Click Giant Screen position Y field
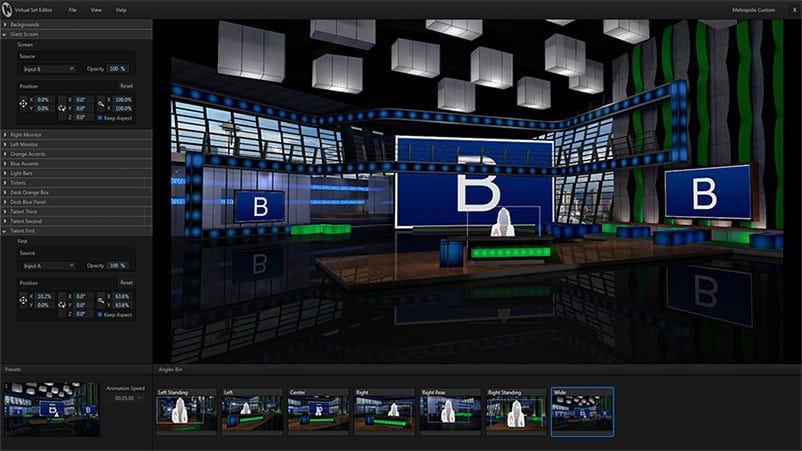The width and height of the screenshot is (802, 451). tap(43, 108)
